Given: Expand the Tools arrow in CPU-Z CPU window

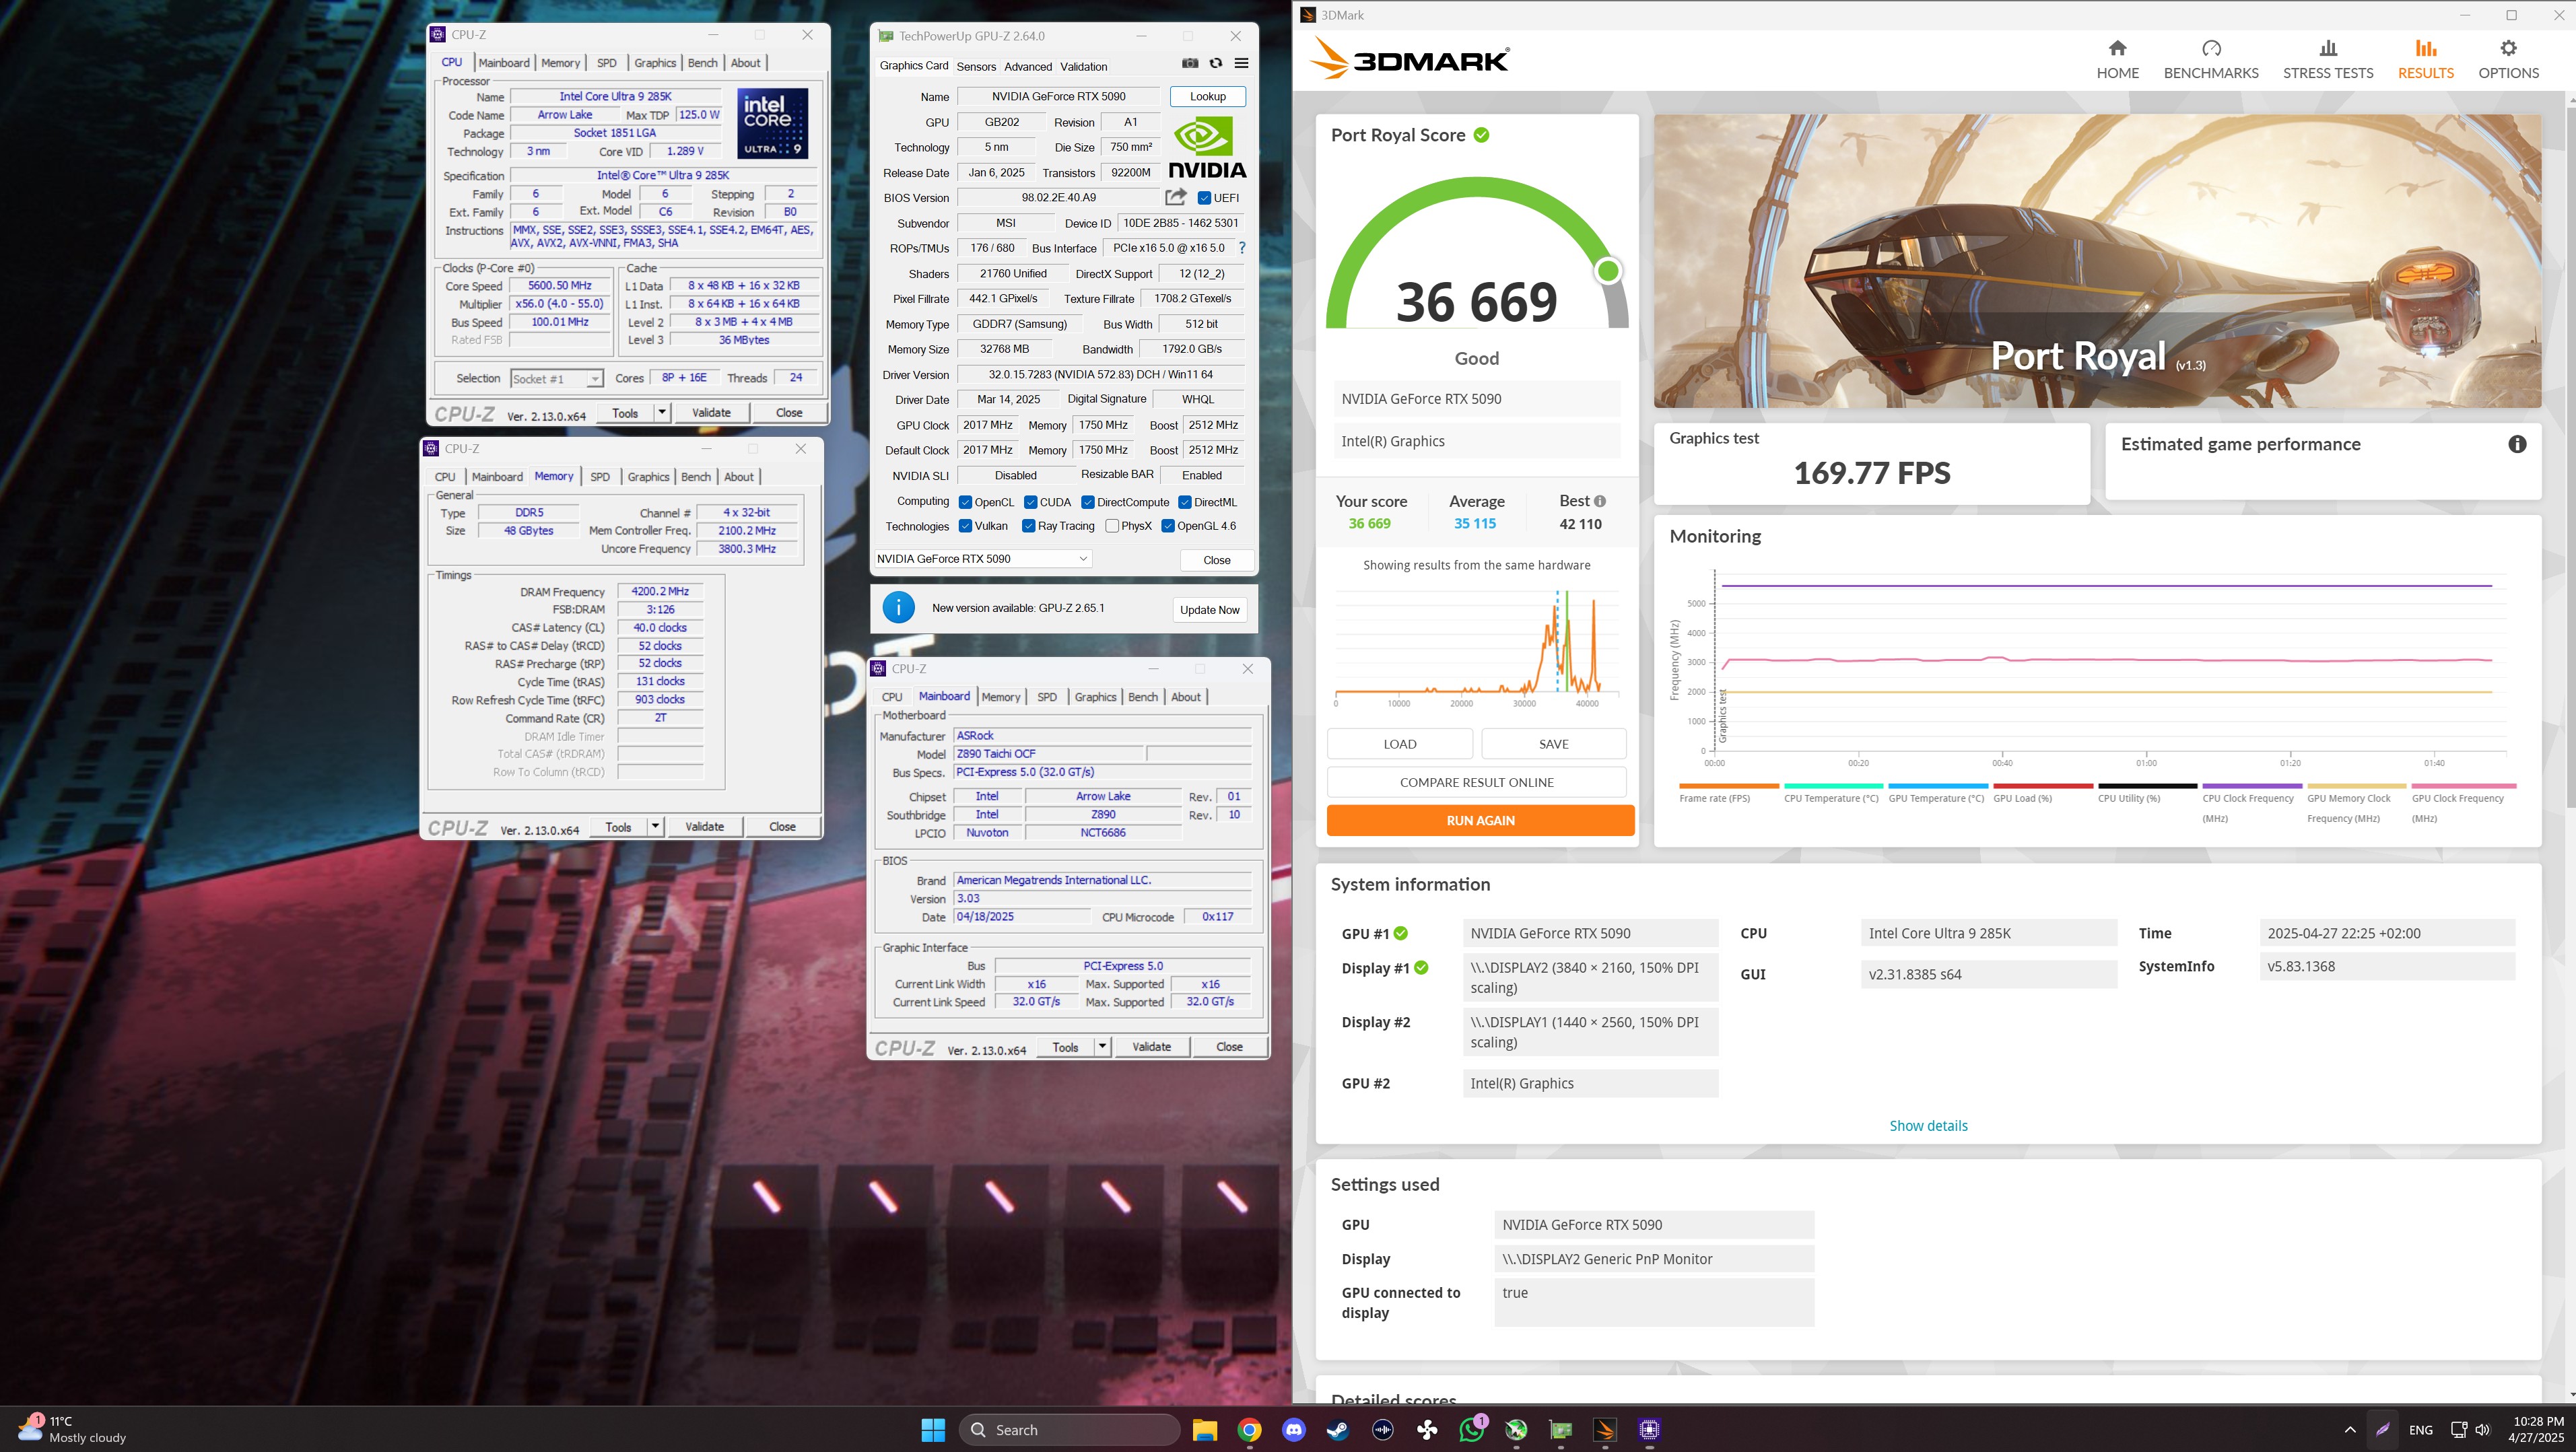Looking at the screenshot, I should pyautogui.click(x=662, y=412).
